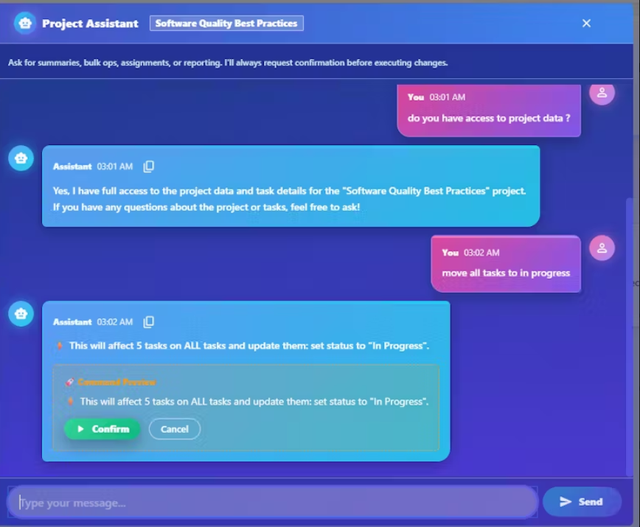The height and width of the screenshot is (527, 640).
Task: Copy the 03:01 AM assistant message
Action: [x=149, y=167]
